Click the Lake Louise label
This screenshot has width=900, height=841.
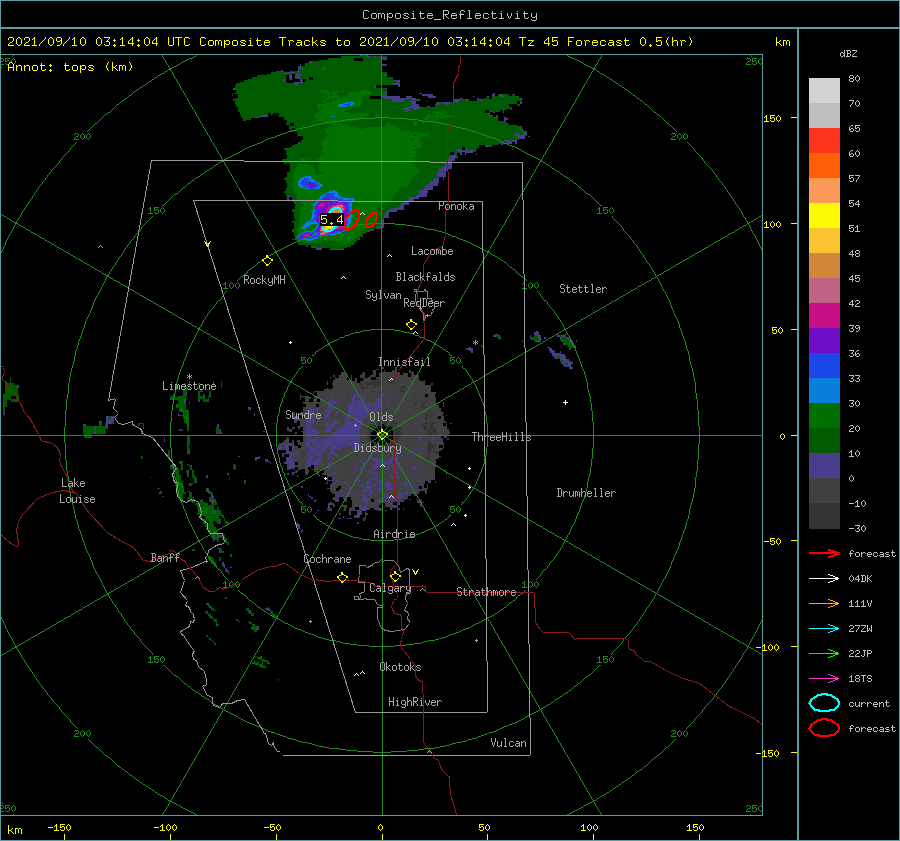tap(77, 491)
